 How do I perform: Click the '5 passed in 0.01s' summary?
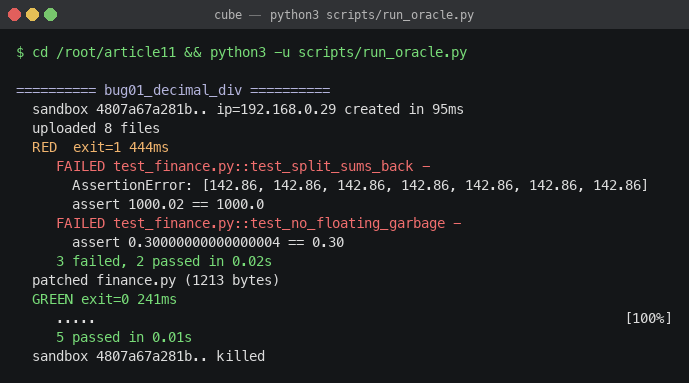(x=124, y=337)
